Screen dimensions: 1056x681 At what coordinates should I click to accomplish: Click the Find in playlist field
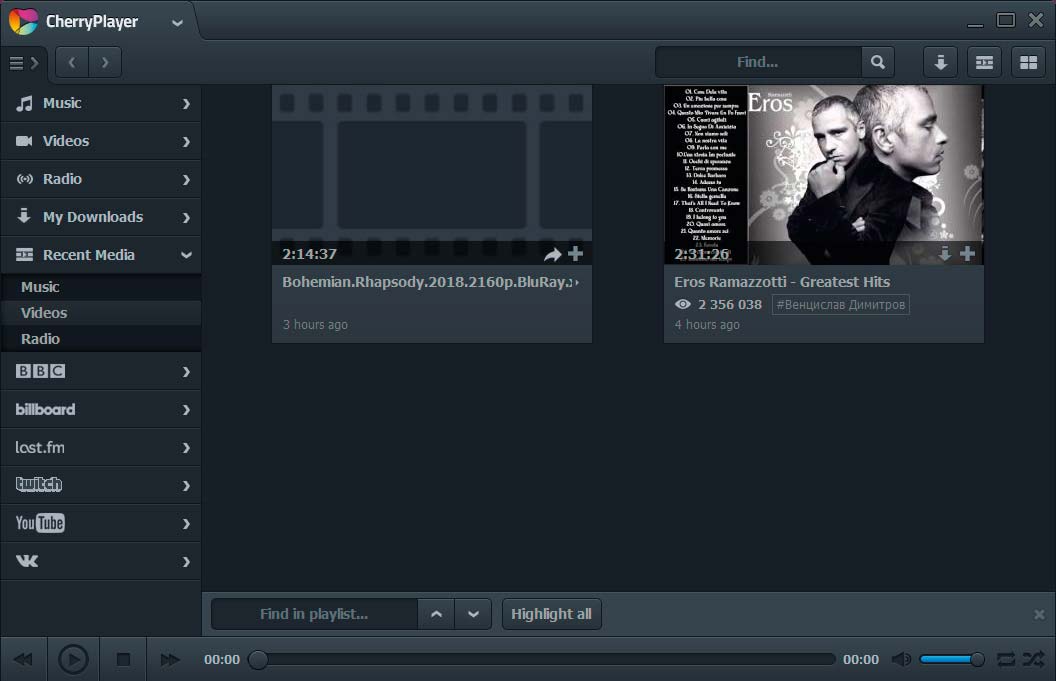click(x=315, y=614)
